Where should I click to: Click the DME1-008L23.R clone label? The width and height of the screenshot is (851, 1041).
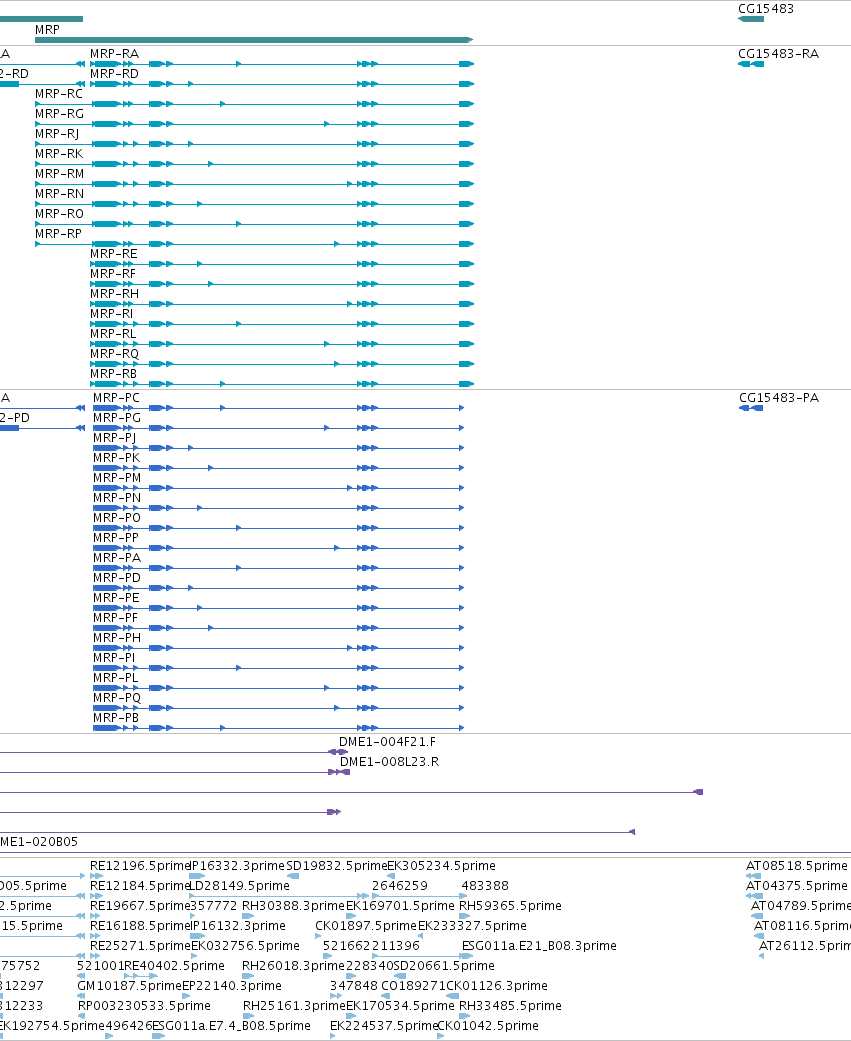tap(390, 761)
